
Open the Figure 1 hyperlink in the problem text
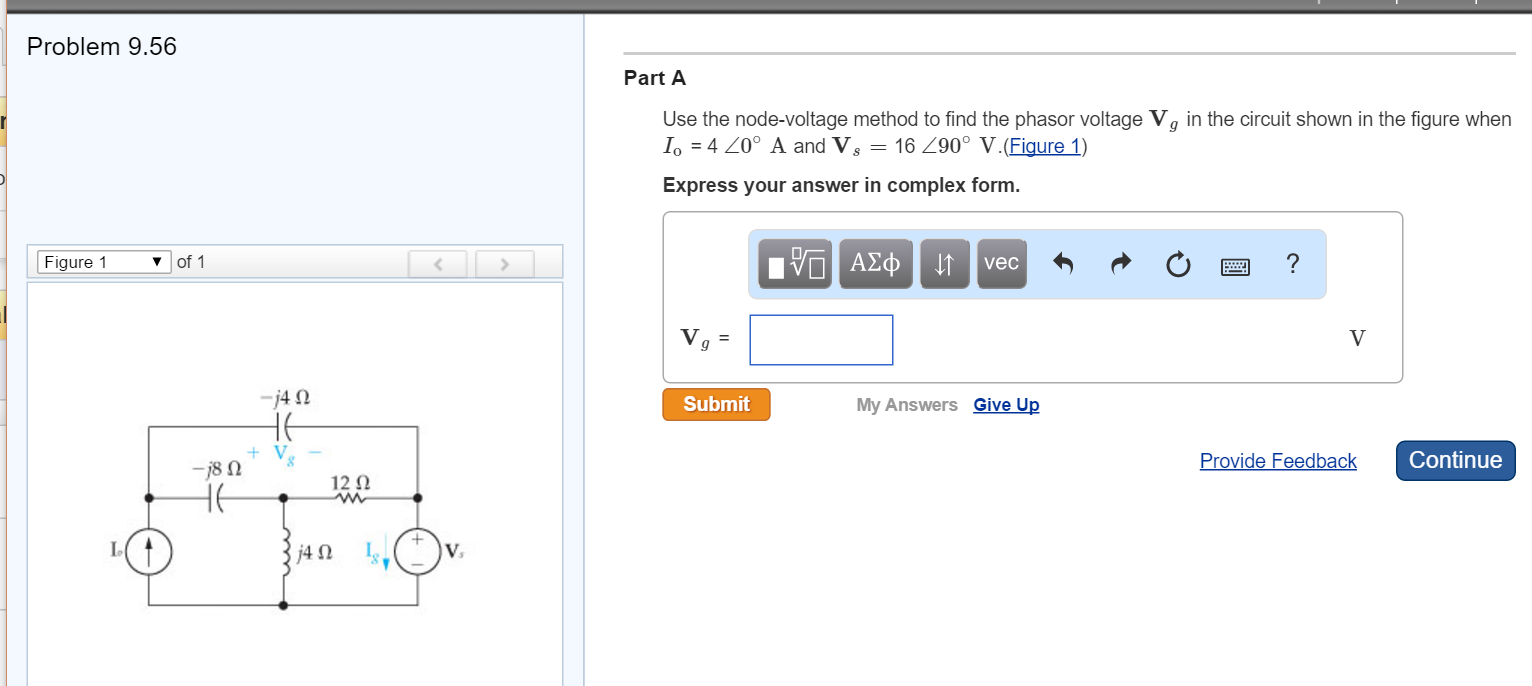coord(1044,146)
